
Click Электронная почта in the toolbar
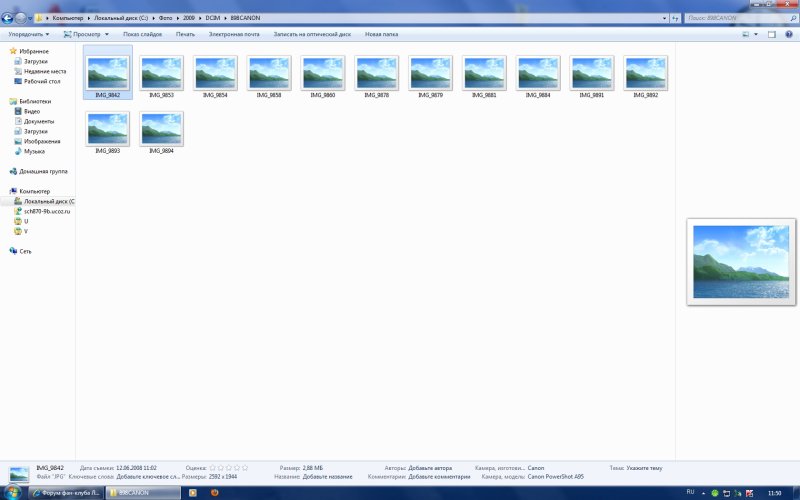coord(234,34)
